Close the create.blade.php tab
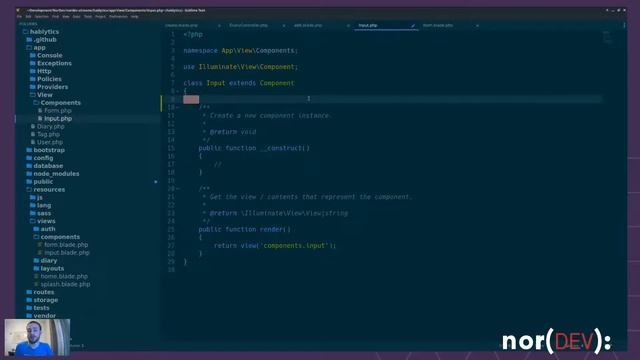The width and height of the screenshot is (640, 360). (219, 26)
